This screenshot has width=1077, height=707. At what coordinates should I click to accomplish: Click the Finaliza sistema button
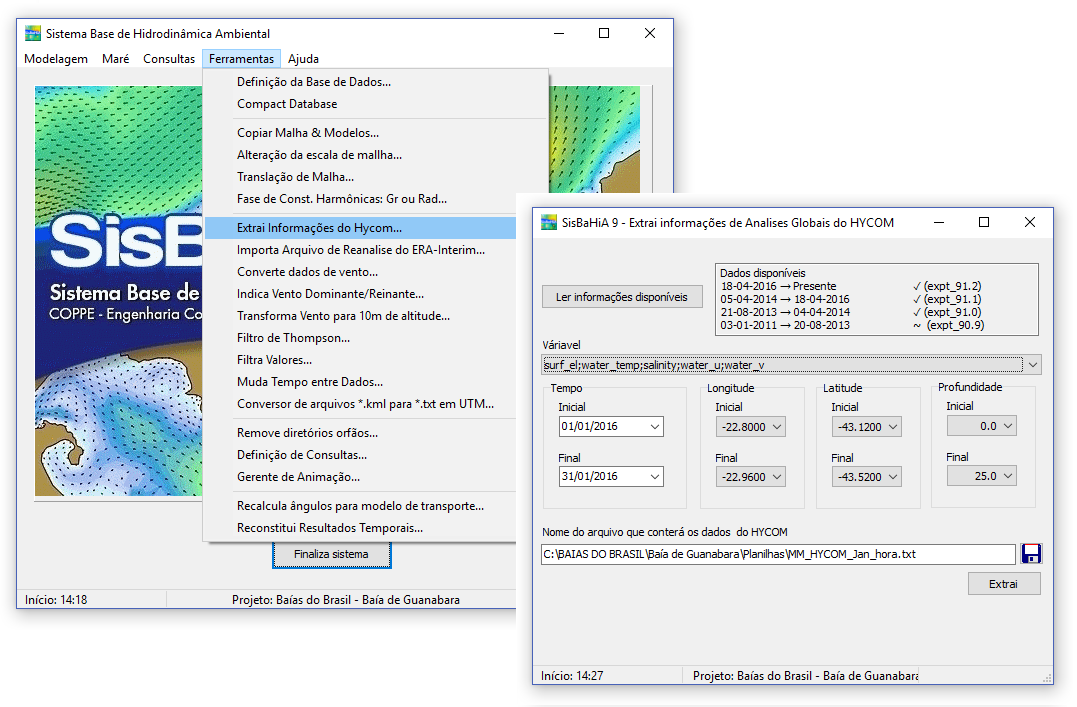point(332,554)
